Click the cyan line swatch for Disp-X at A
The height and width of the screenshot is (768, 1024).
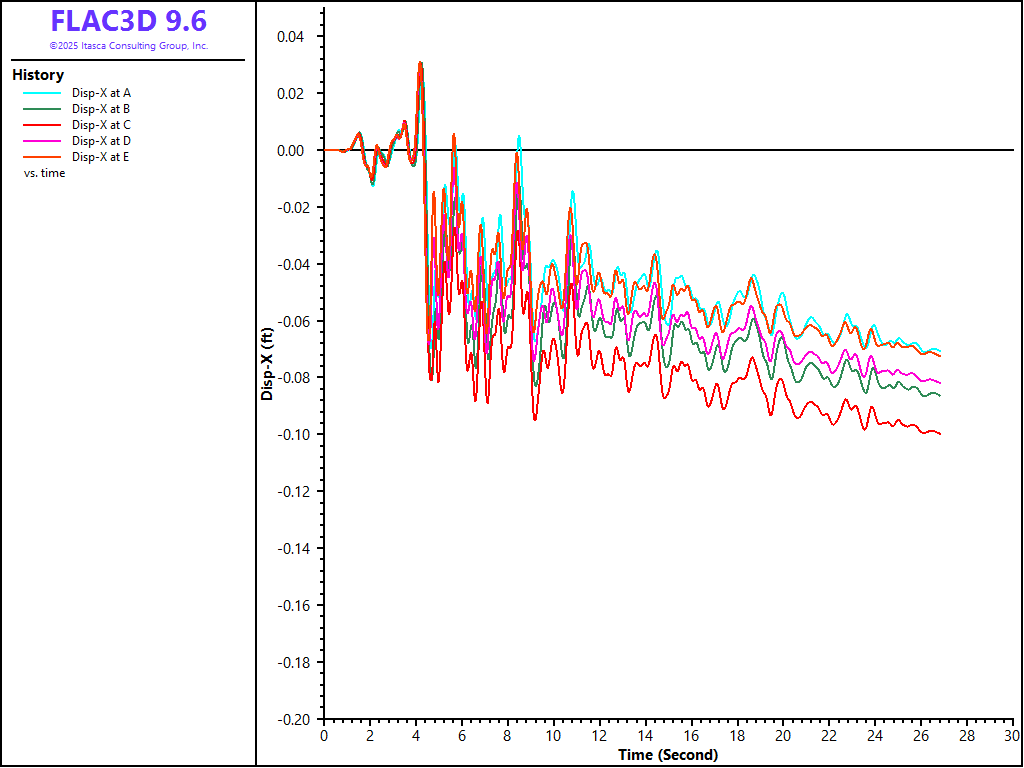[x=42, y=93]
